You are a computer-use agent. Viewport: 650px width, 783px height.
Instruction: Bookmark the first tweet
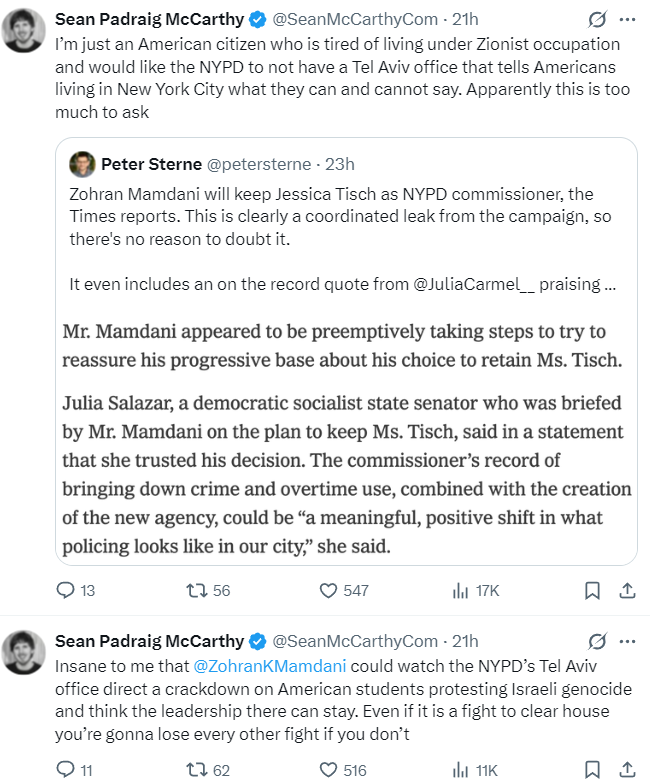coord(592,590)
